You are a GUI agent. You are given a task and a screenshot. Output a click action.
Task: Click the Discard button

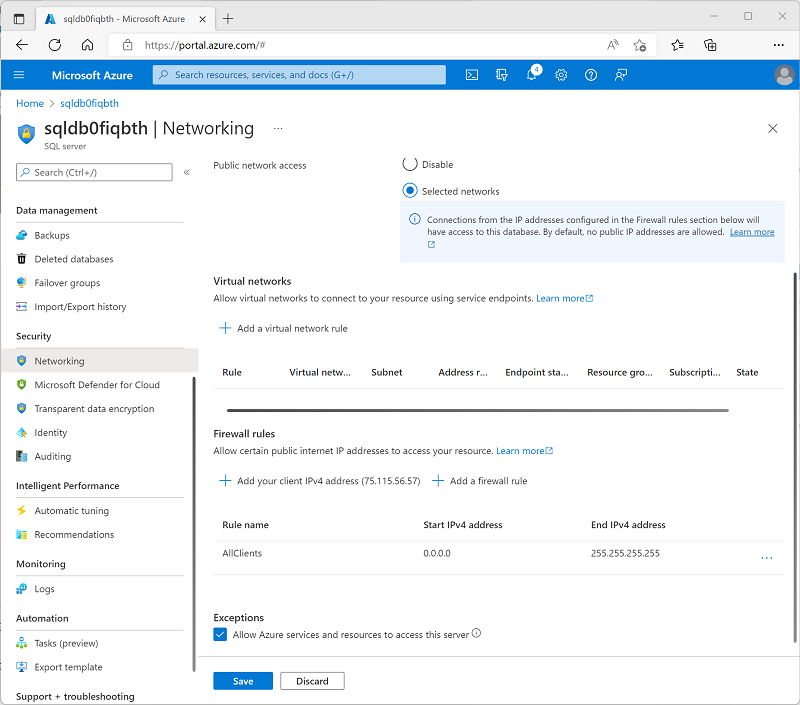click(x=312, y=681)
